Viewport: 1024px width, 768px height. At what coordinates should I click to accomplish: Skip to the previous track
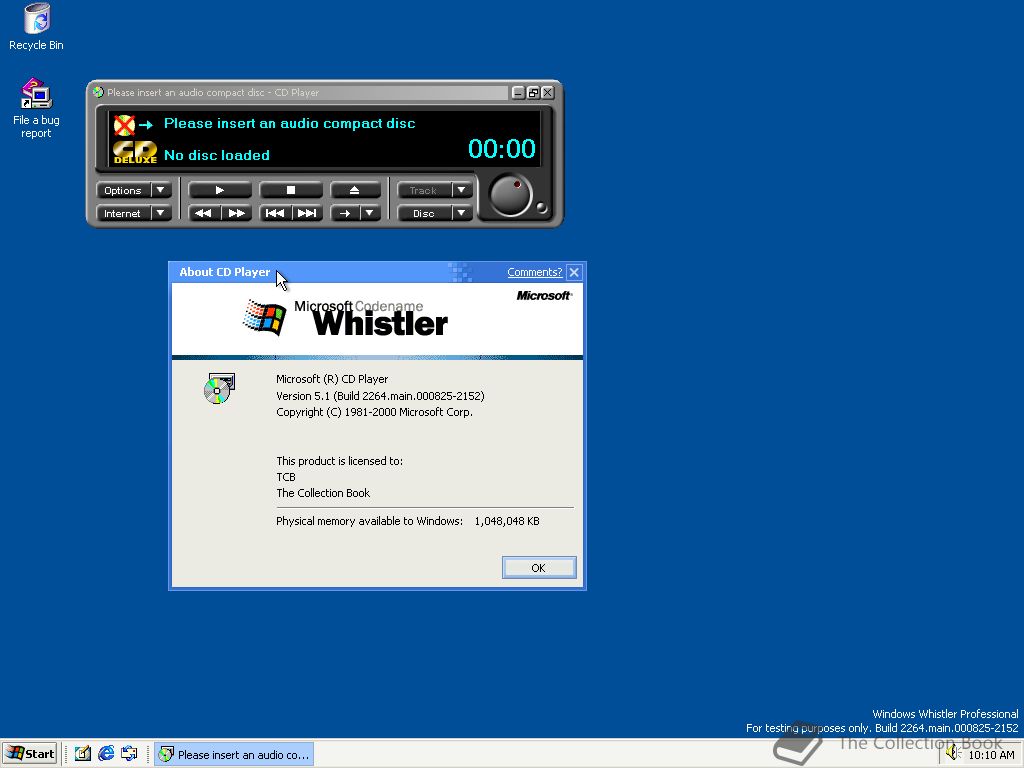tap(275, 213)
